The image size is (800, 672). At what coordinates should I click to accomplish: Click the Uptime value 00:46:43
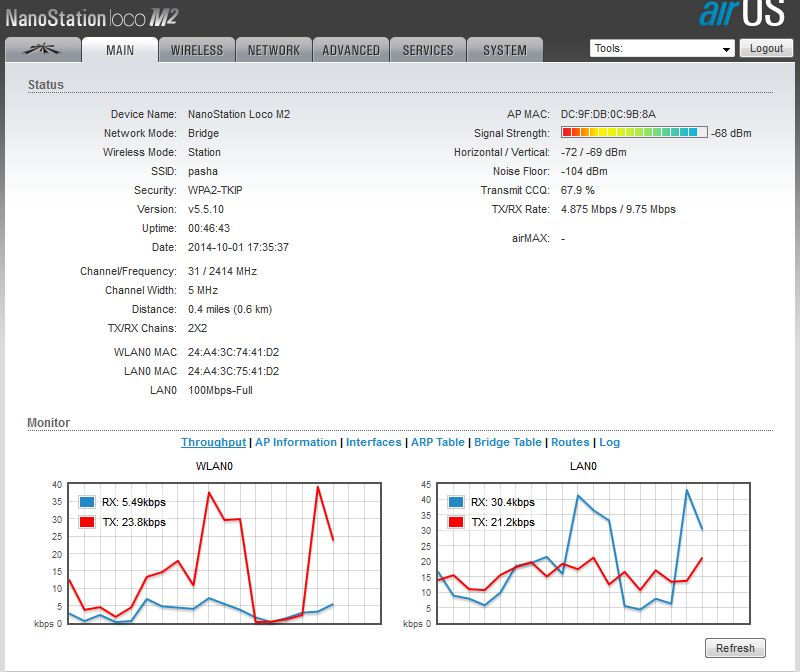click(209, 228)
